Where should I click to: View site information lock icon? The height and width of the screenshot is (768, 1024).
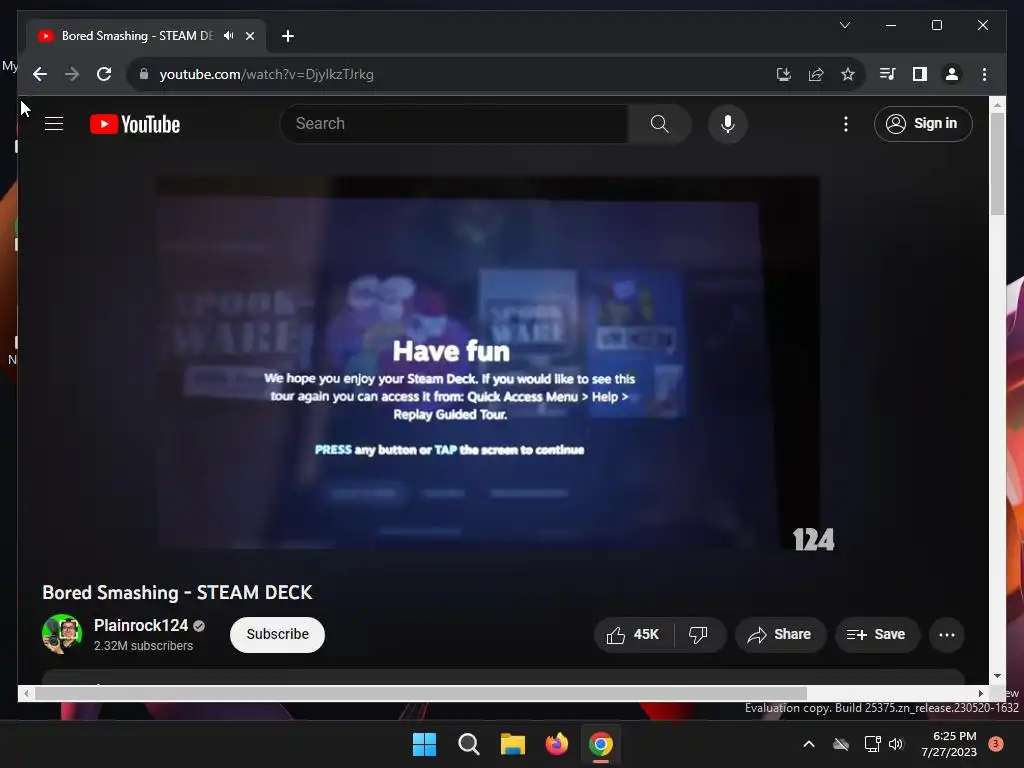coord(144,74)
